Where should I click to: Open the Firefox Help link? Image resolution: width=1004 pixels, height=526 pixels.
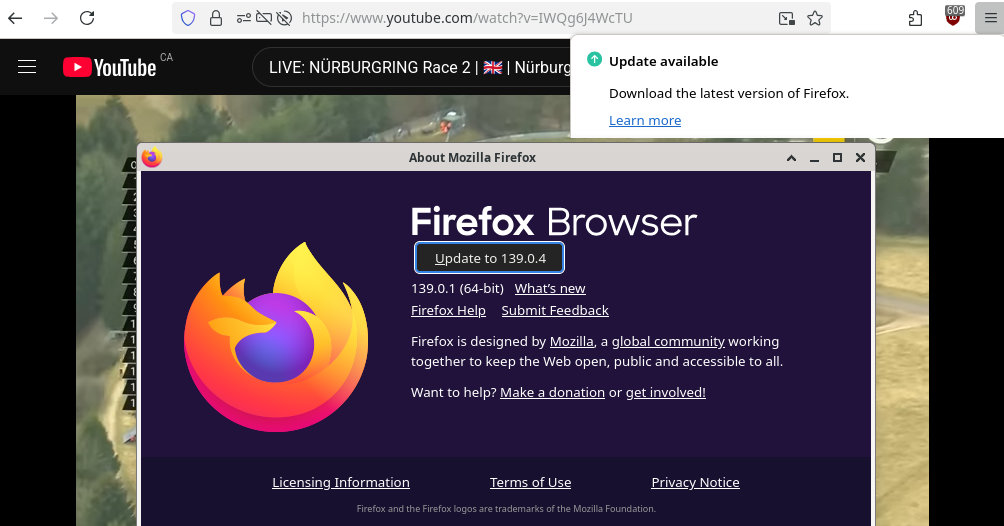[448, 310]
